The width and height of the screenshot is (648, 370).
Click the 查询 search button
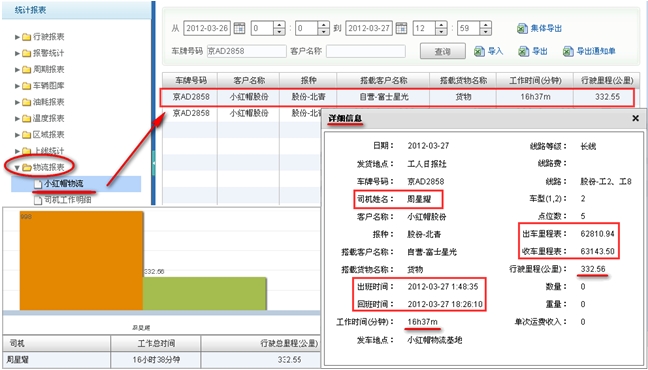(443, 51)
